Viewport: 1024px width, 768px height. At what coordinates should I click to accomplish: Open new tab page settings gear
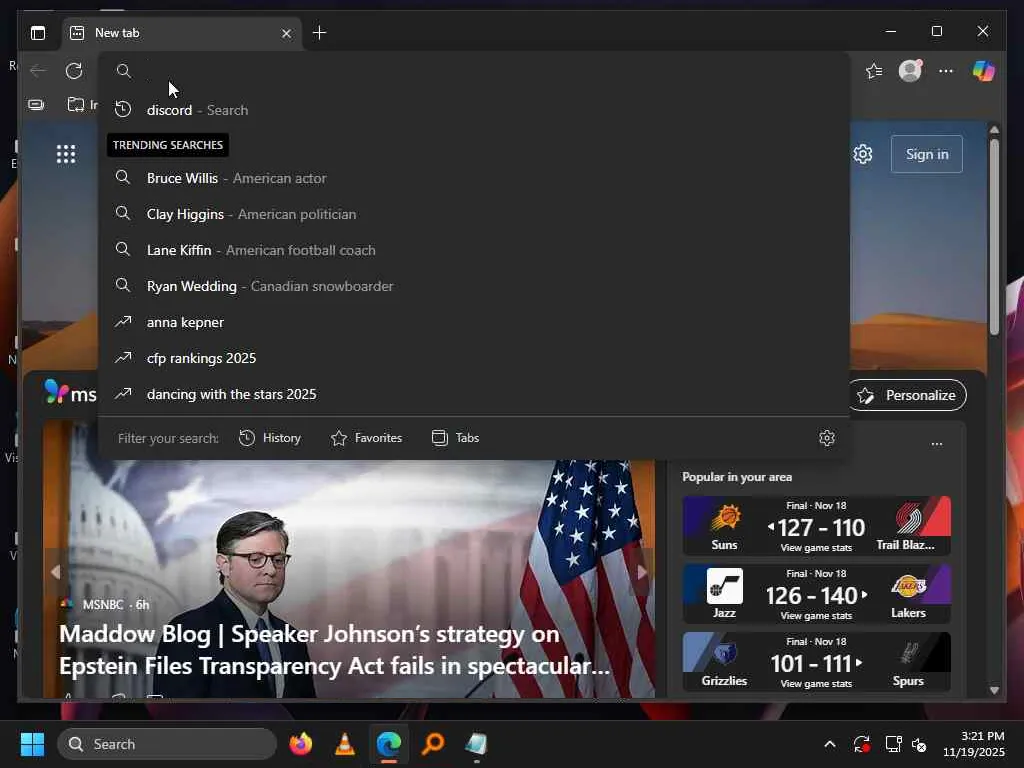(x=863, y=154)
